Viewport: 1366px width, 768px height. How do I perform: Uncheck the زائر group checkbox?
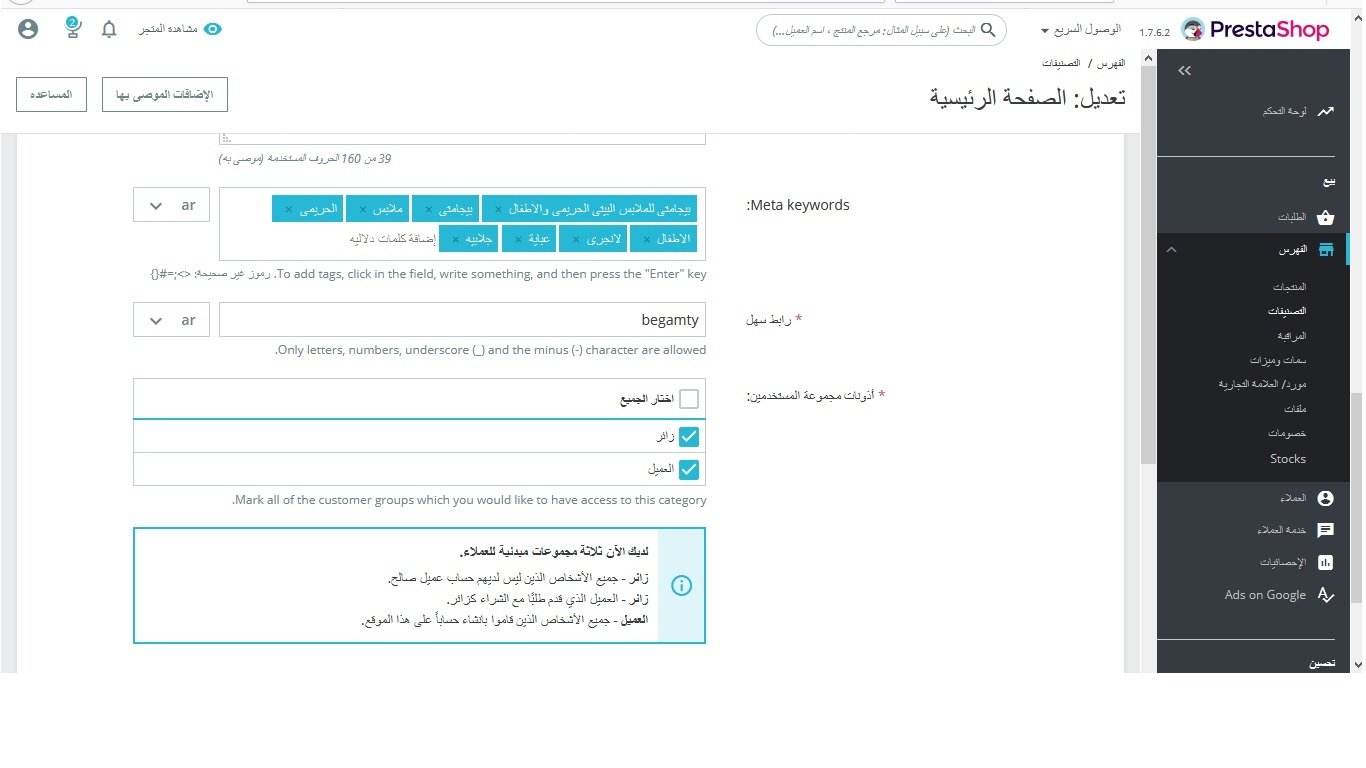click(x=688, y=436)
